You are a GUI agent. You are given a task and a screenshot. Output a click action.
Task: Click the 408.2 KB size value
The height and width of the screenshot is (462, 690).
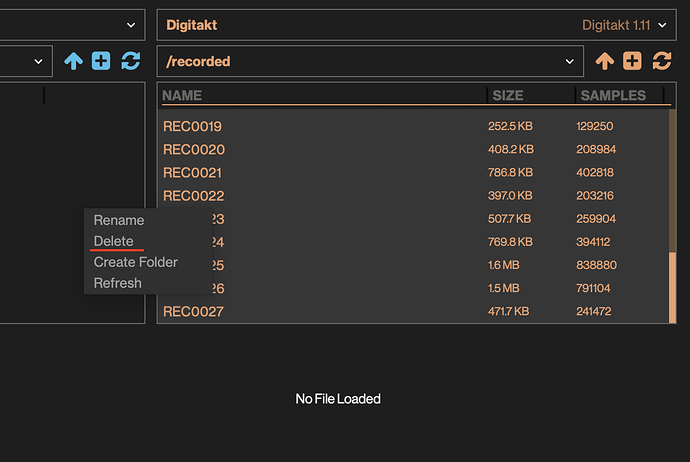click(510, 149)
